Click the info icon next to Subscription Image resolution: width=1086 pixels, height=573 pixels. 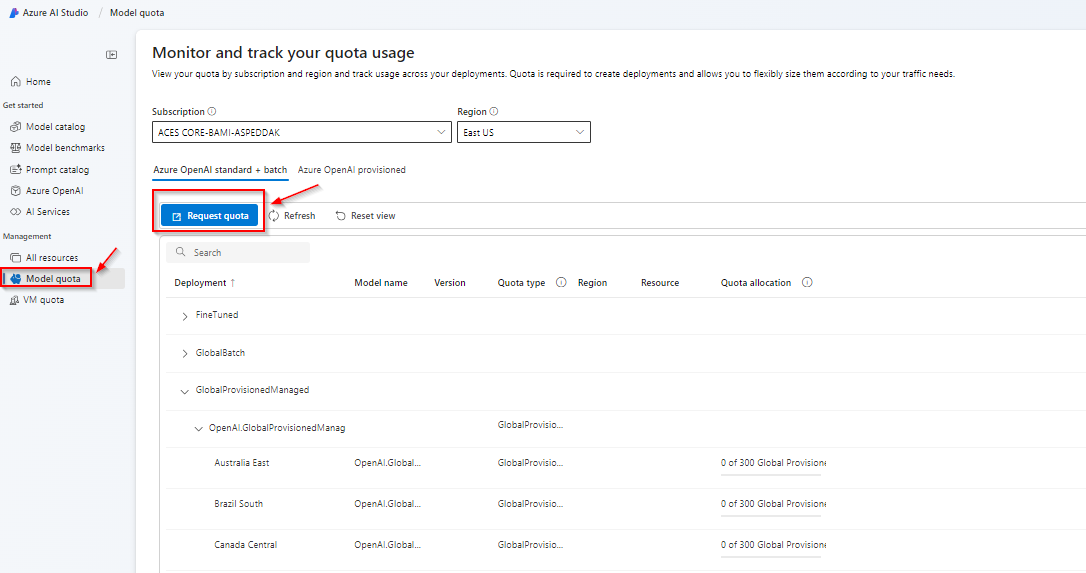[x=212, y=112]
